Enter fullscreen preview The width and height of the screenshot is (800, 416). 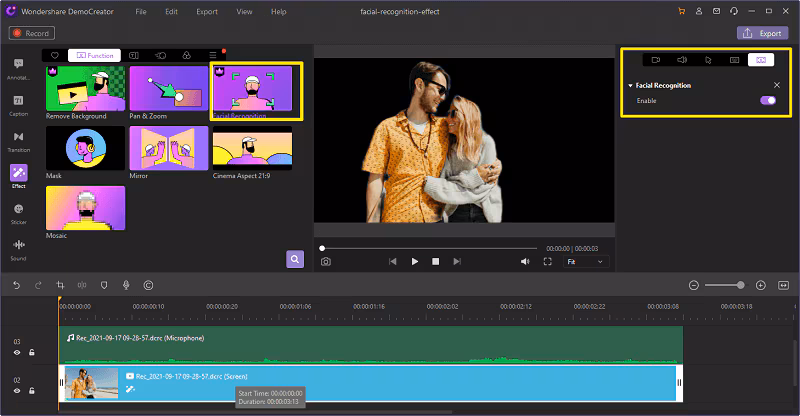point(547,261)
